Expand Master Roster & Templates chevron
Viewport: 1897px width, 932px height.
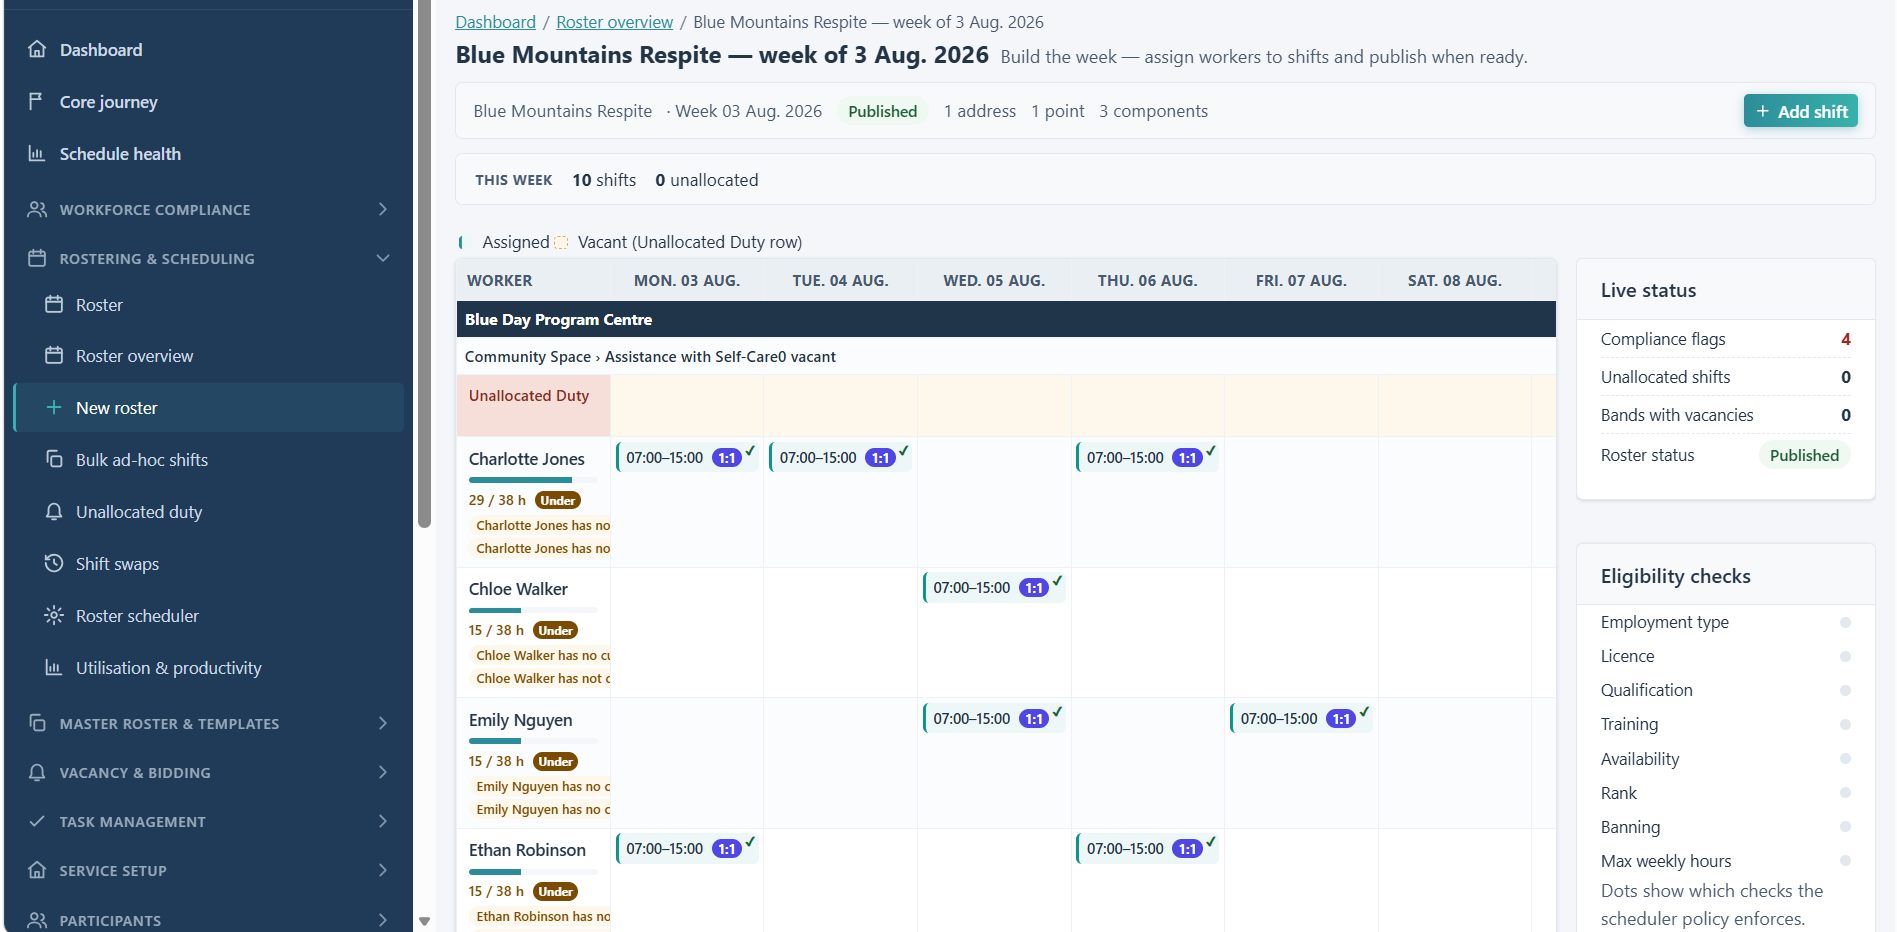(x=383, y=723)
